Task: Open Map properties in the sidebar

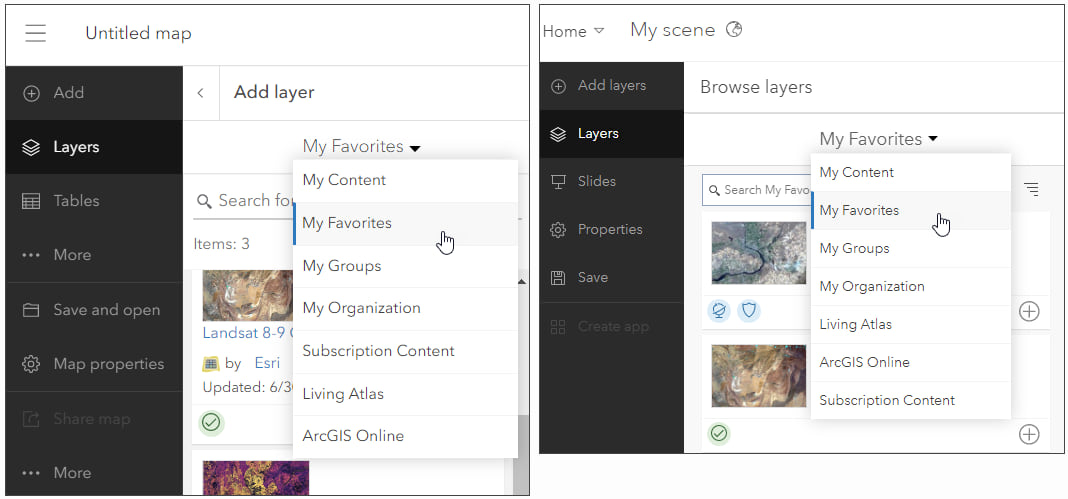Action: [x=108, y=364]
